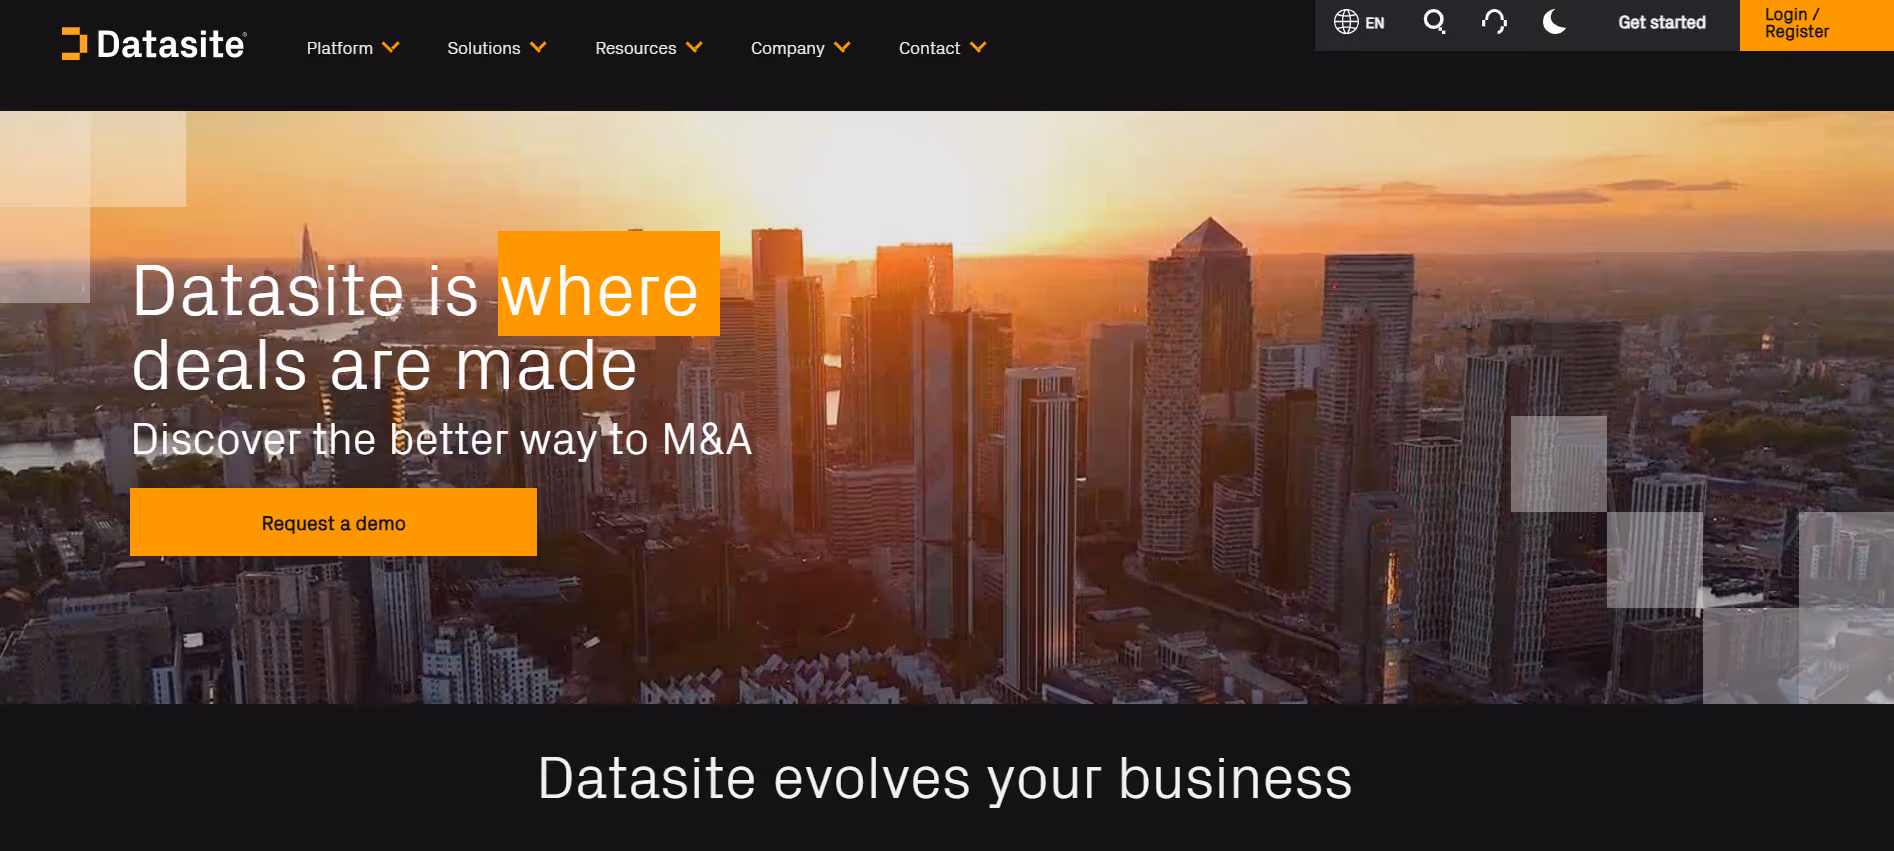
Task: Expand the Resources menu chevron
Action: point(694,47)
